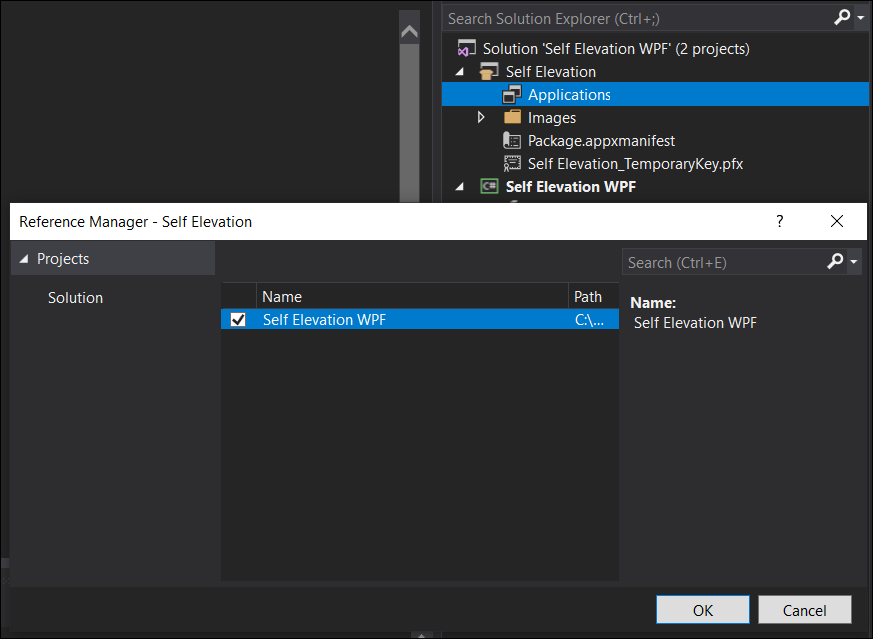Select the Self Elevation WPF row in the list
Screen dimensions: 873x639
420,320
